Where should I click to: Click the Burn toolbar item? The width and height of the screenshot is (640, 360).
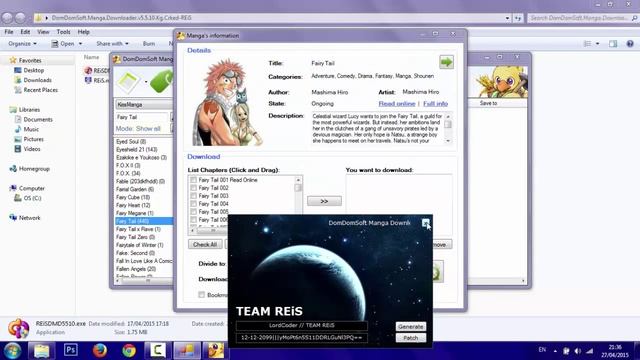149,43
